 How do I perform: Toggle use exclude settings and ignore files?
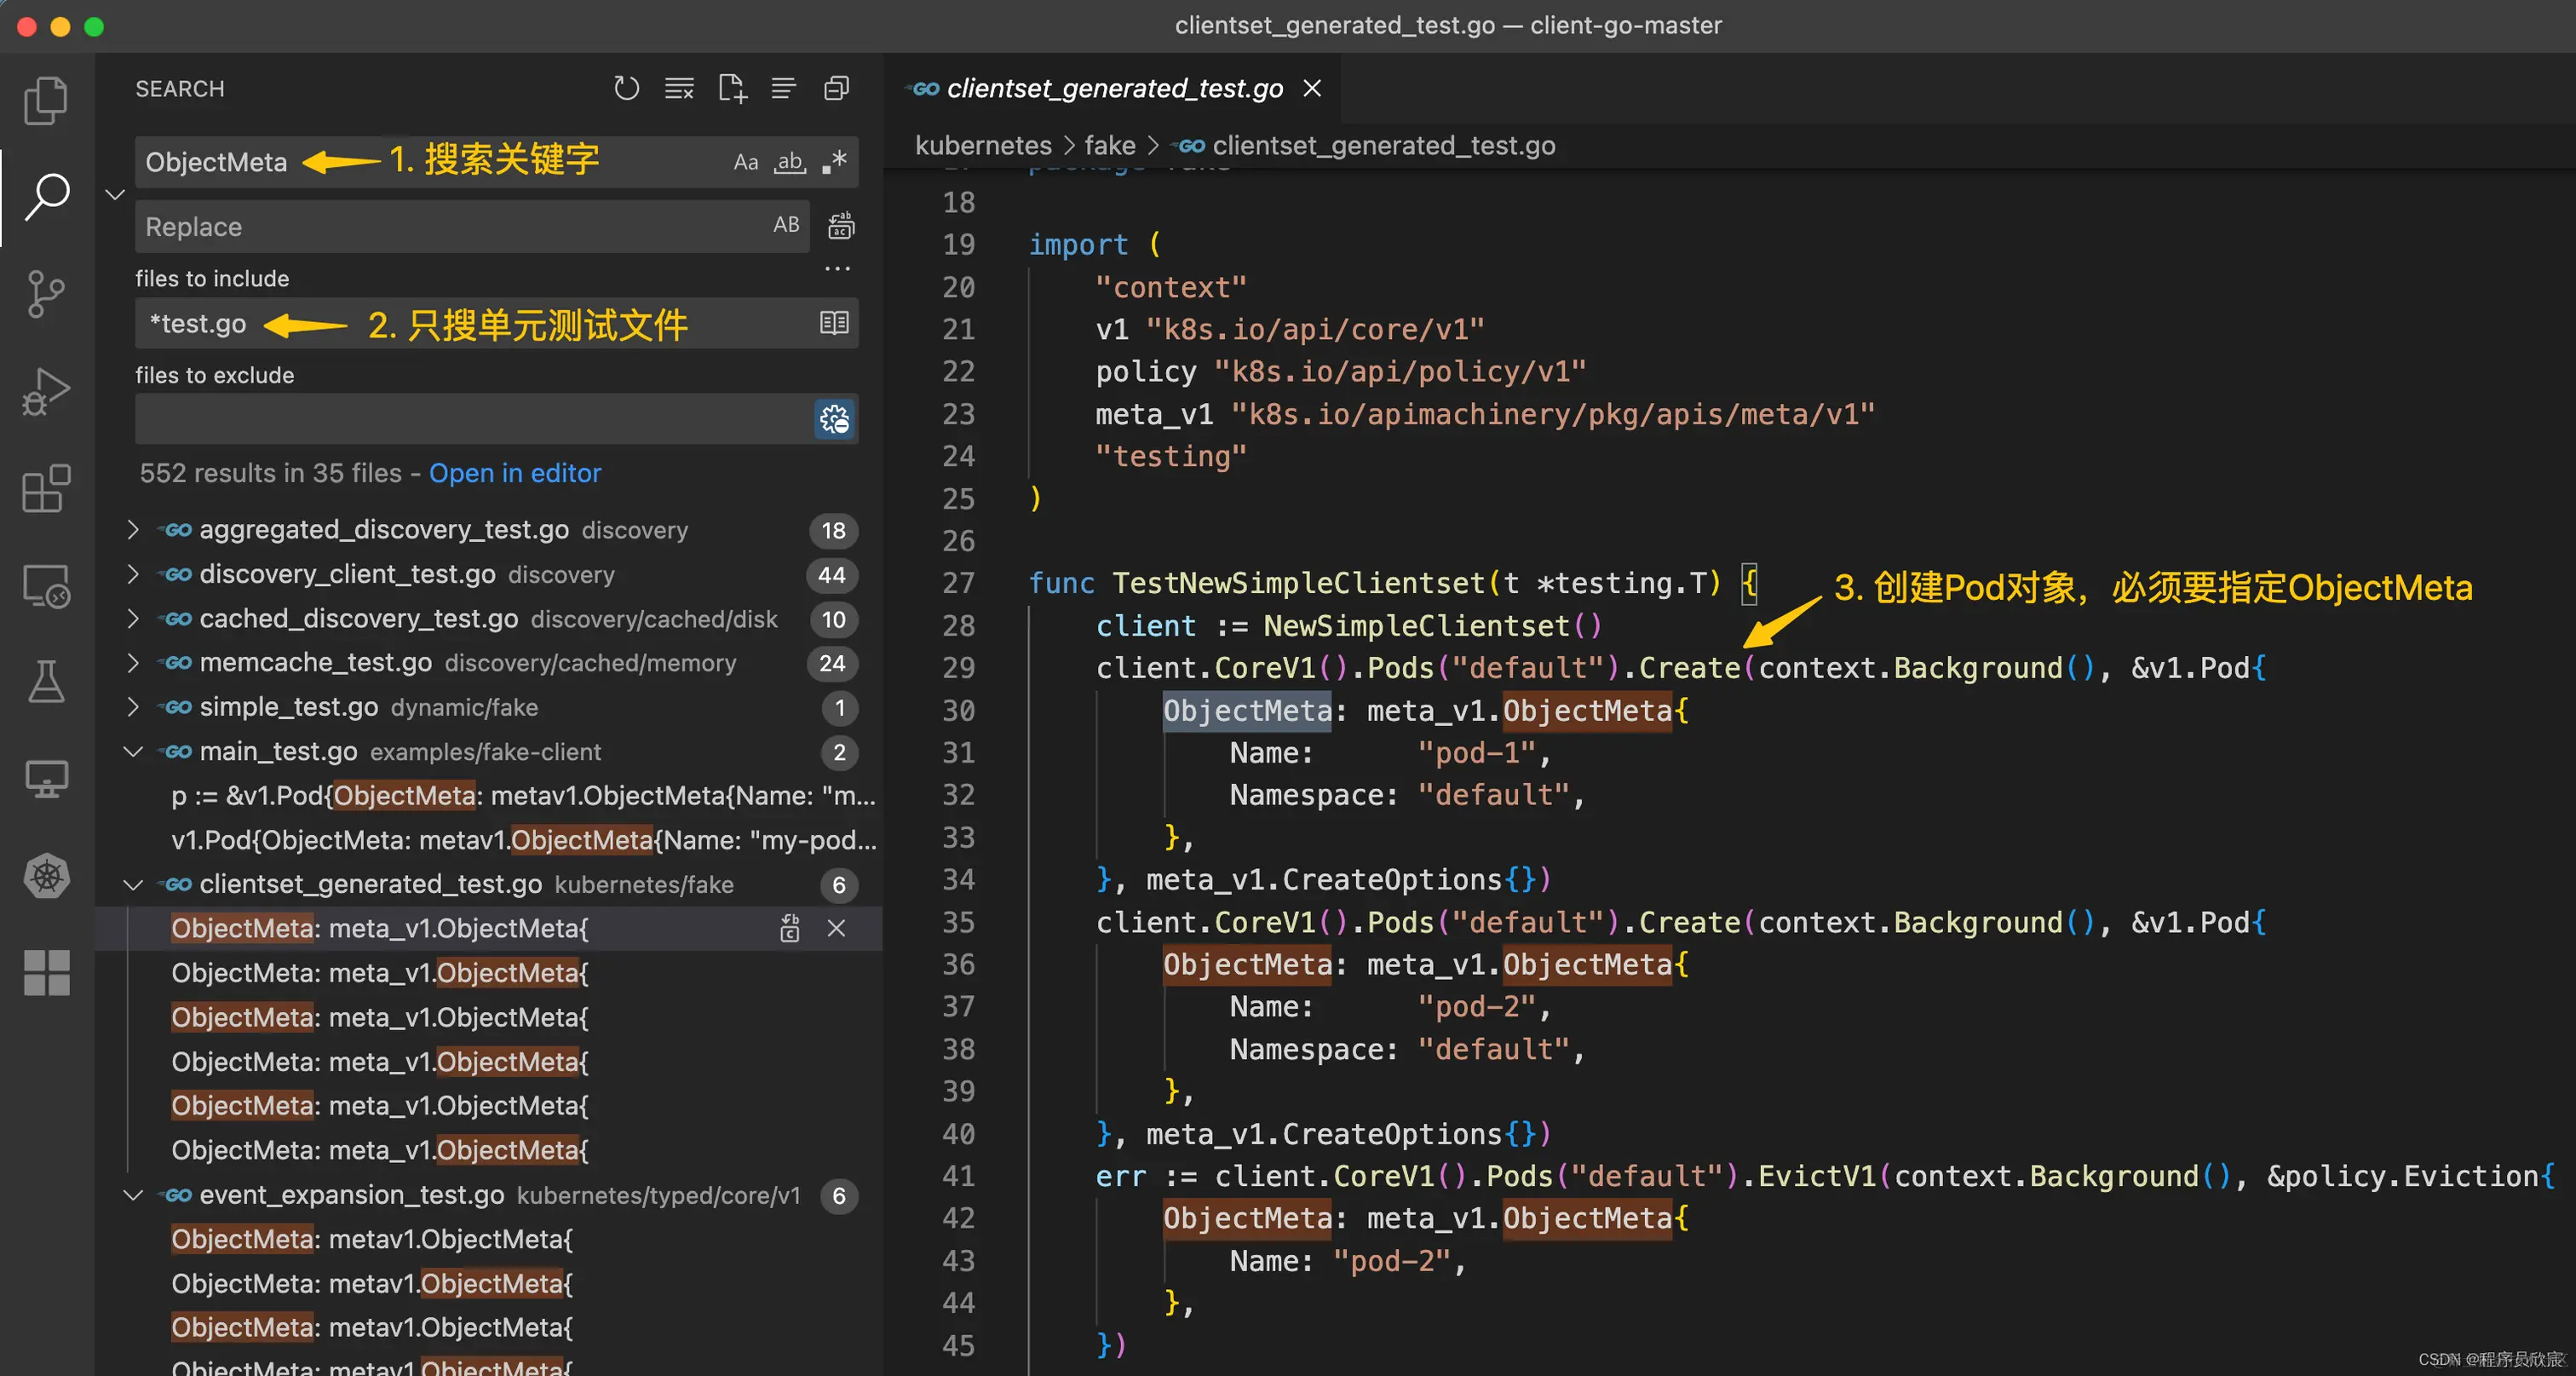pos(834,419)
